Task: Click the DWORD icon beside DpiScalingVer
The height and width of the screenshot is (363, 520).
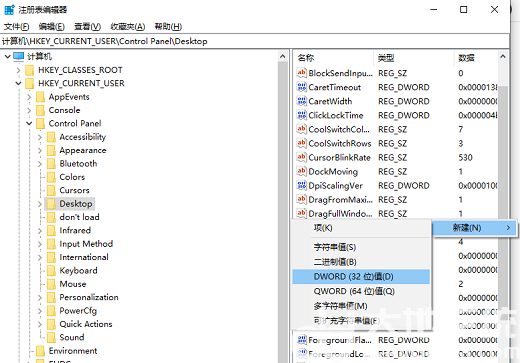Action: pos(301,185)
